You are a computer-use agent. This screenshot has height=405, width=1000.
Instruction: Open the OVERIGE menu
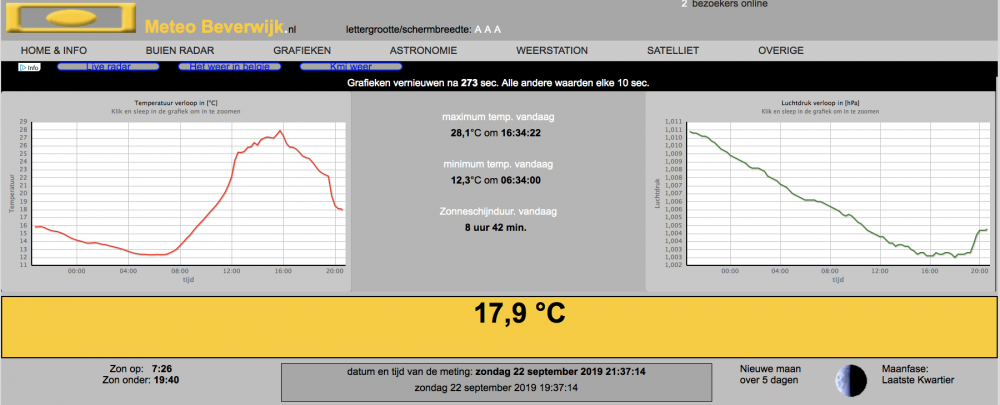tap(781, 51)
